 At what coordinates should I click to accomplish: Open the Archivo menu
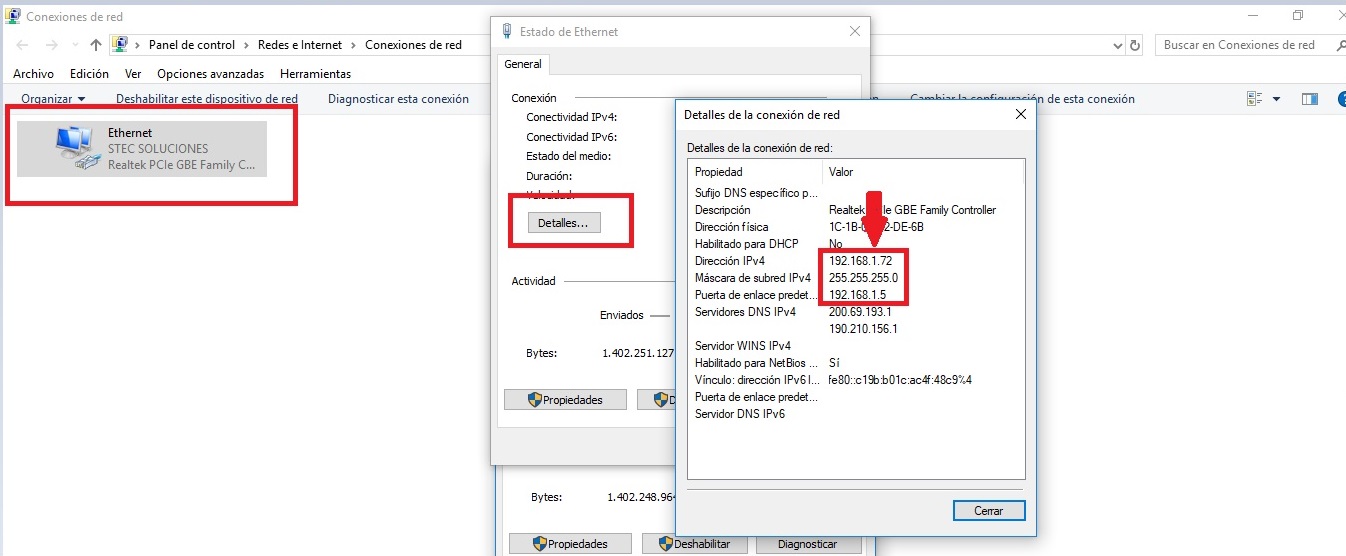click(33, 74)
